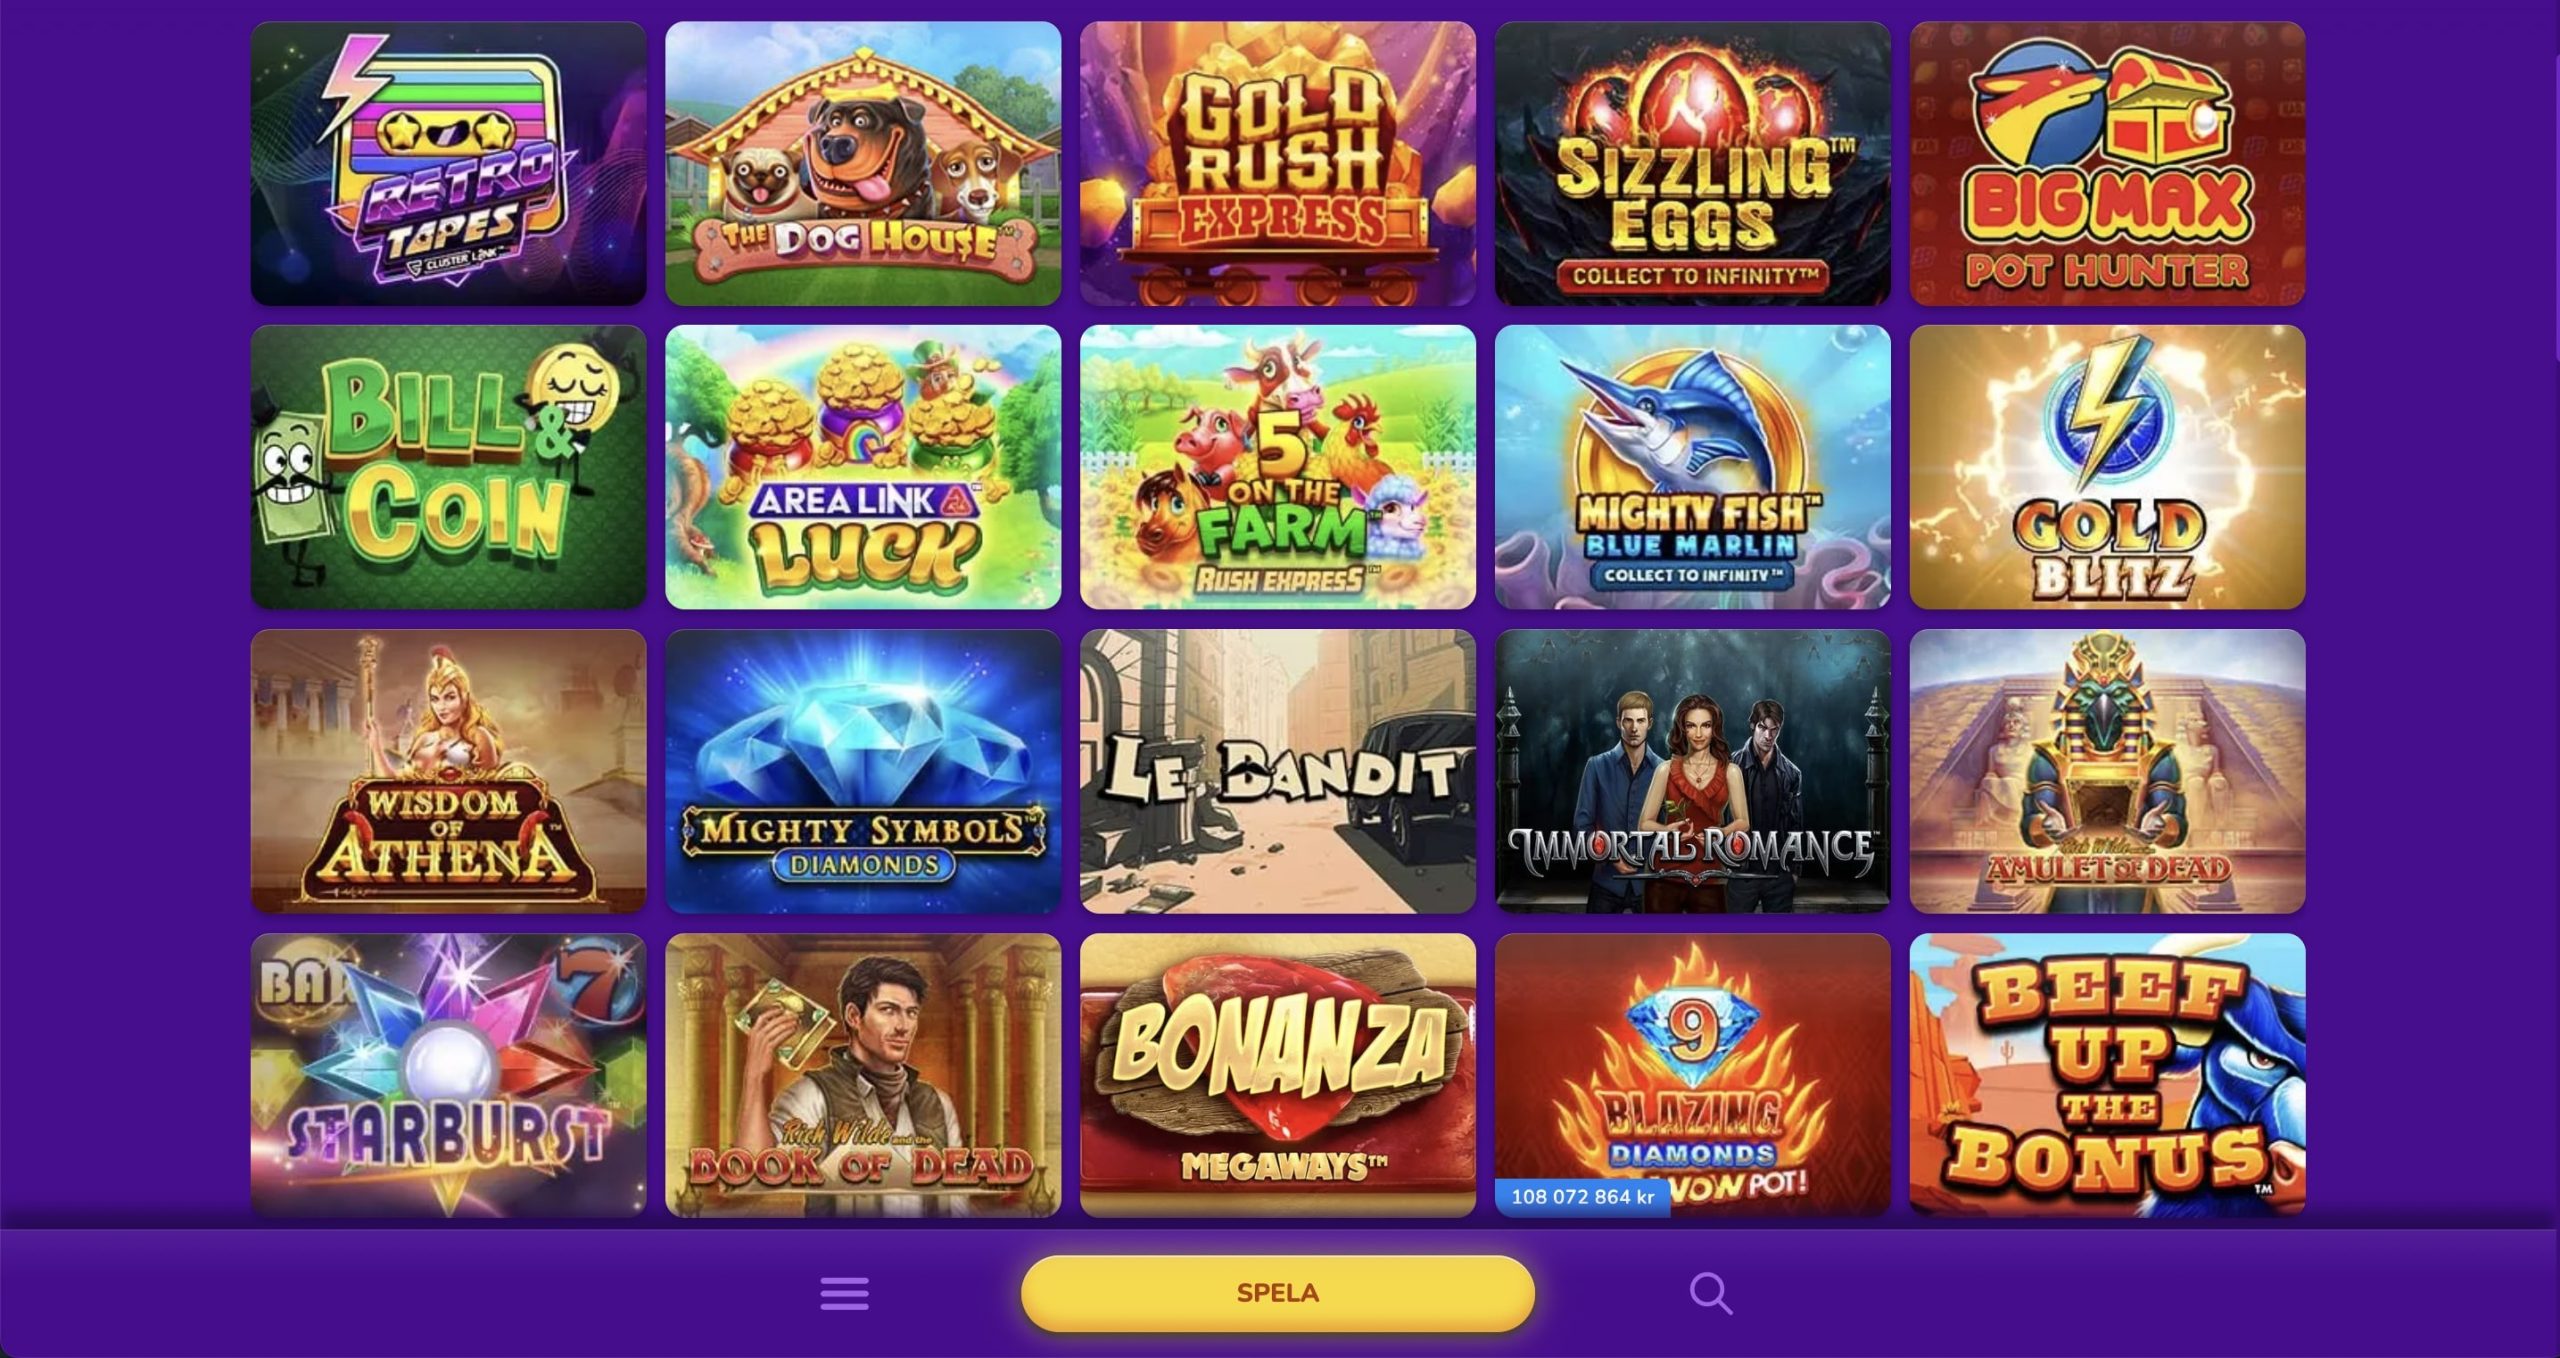This screenshot has width=2560, height=1358.
Task: Click the 108 072 864 kr jackpot badge
Action: tap(1582, 1197)
